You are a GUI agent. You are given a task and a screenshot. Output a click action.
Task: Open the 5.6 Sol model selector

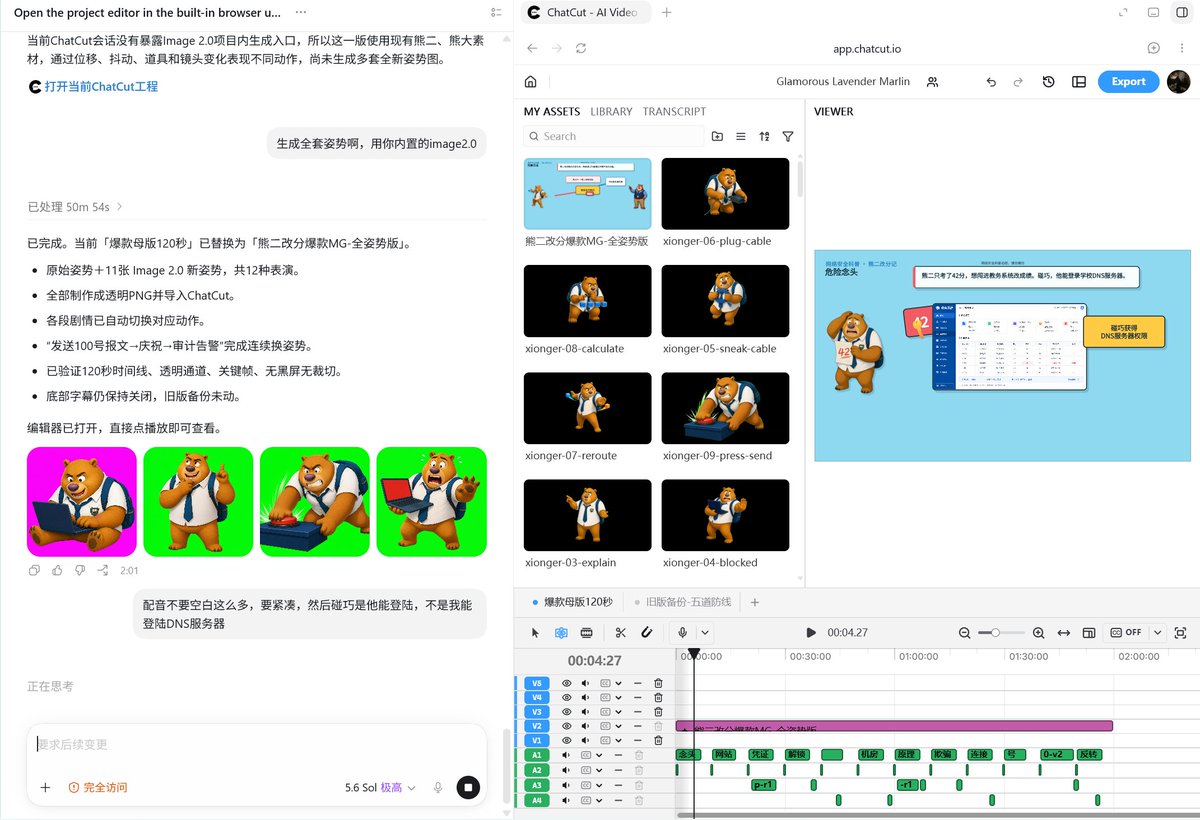(x=380, y=788)
